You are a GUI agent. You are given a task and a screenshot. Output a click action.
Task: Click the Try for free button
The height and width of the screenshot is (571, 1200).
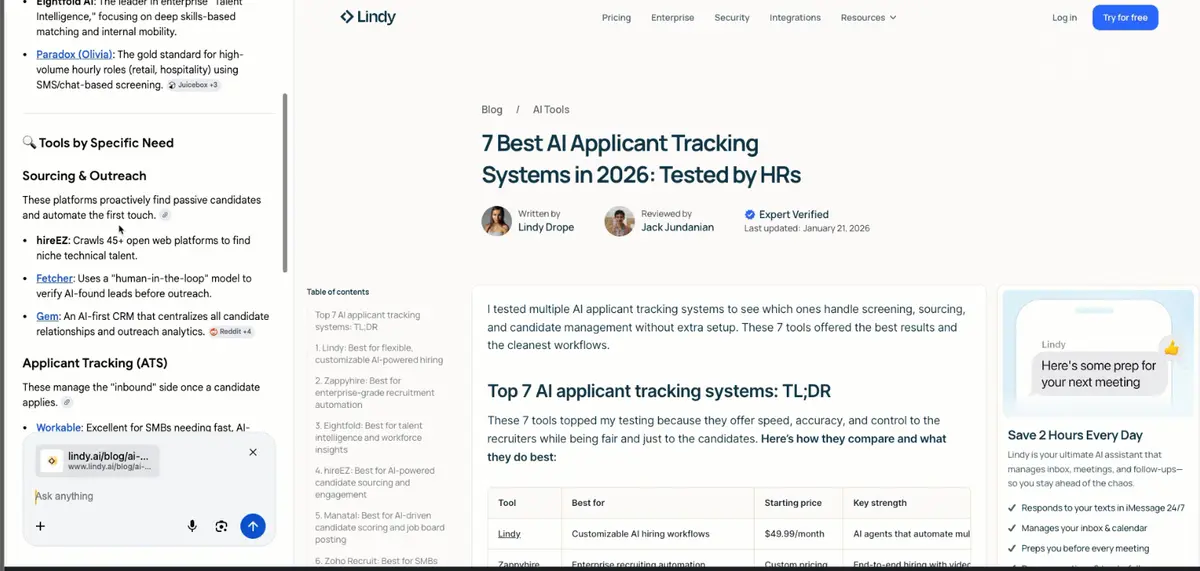tap(1125, 17)
